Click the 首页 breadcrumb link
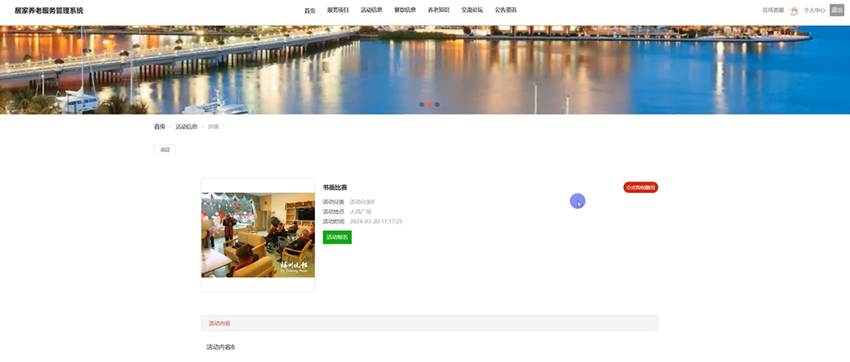This screenshot has height=362, width=850. (159, 126)
